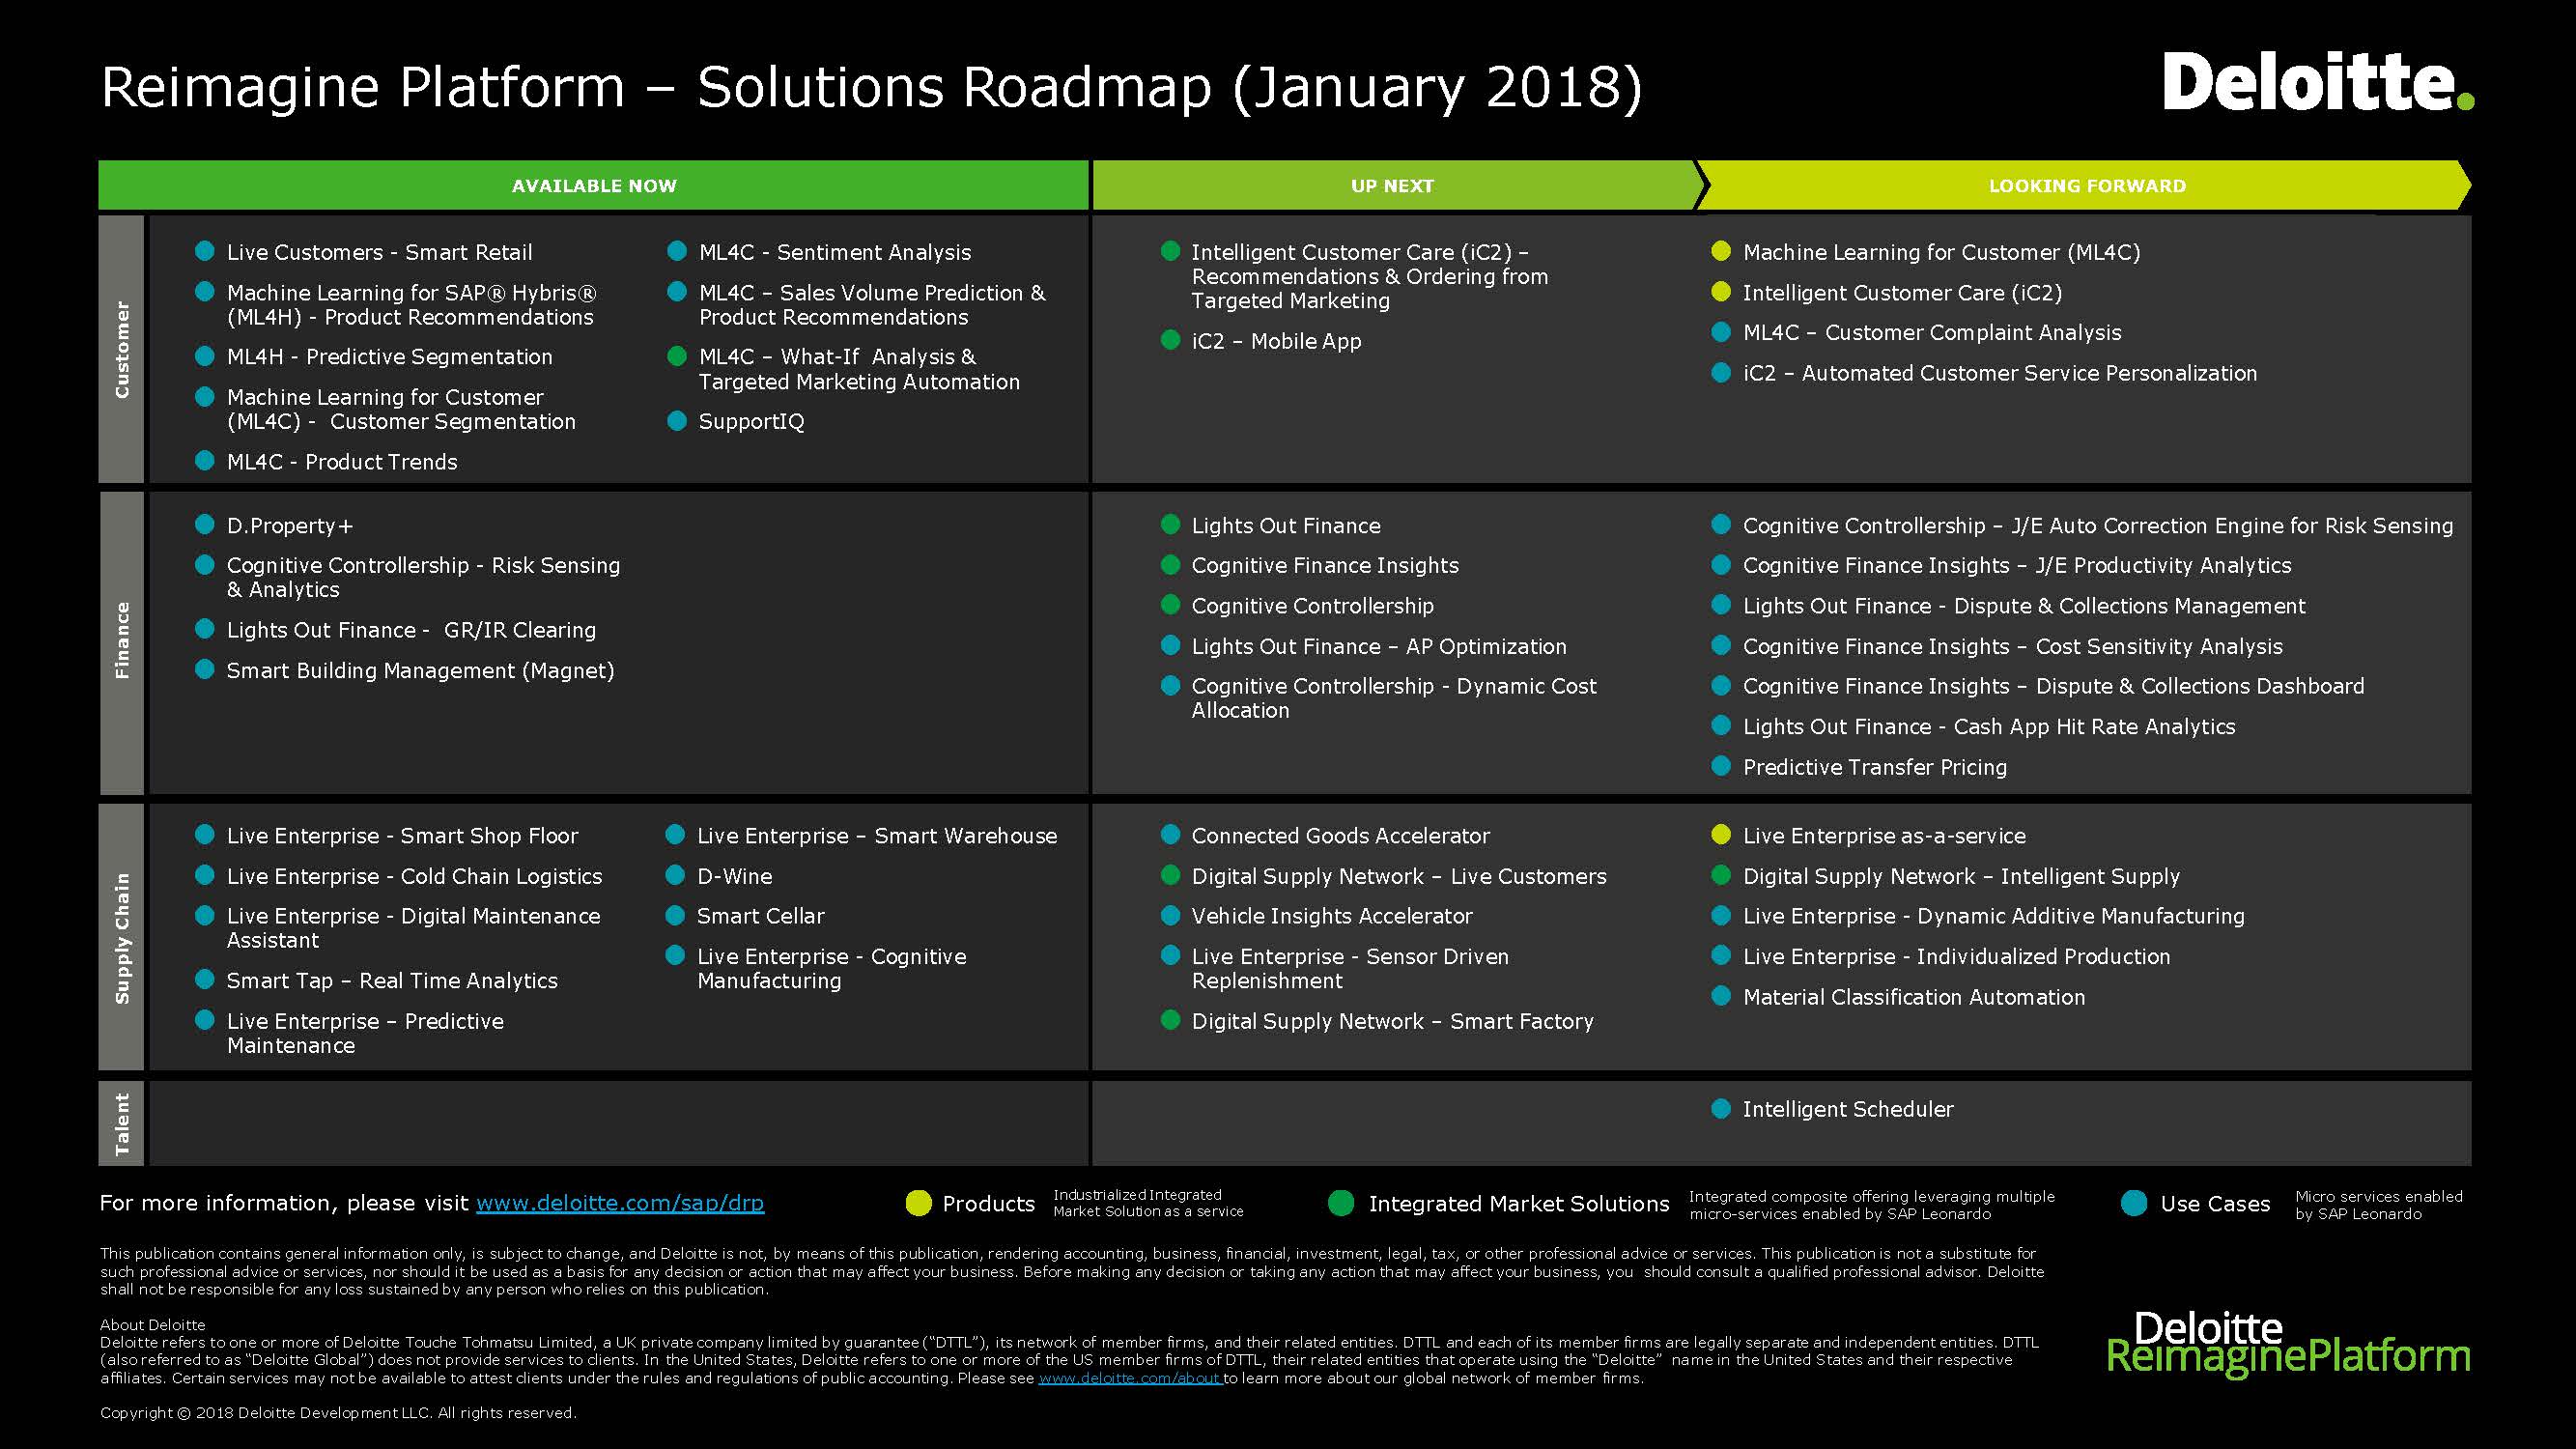Select Live Enterprise - Sensor Driven Replenishment

pos(1350,969)
